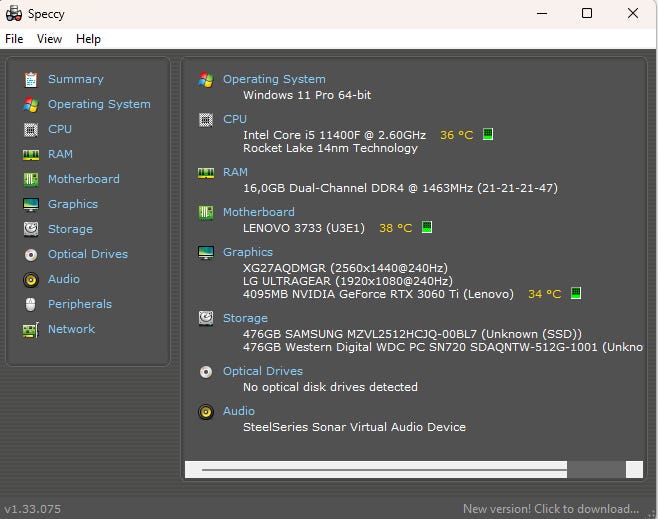Click the Optical Drives disc icon in sidebar
The image size is (658, 519).
[x=31, y=255]
